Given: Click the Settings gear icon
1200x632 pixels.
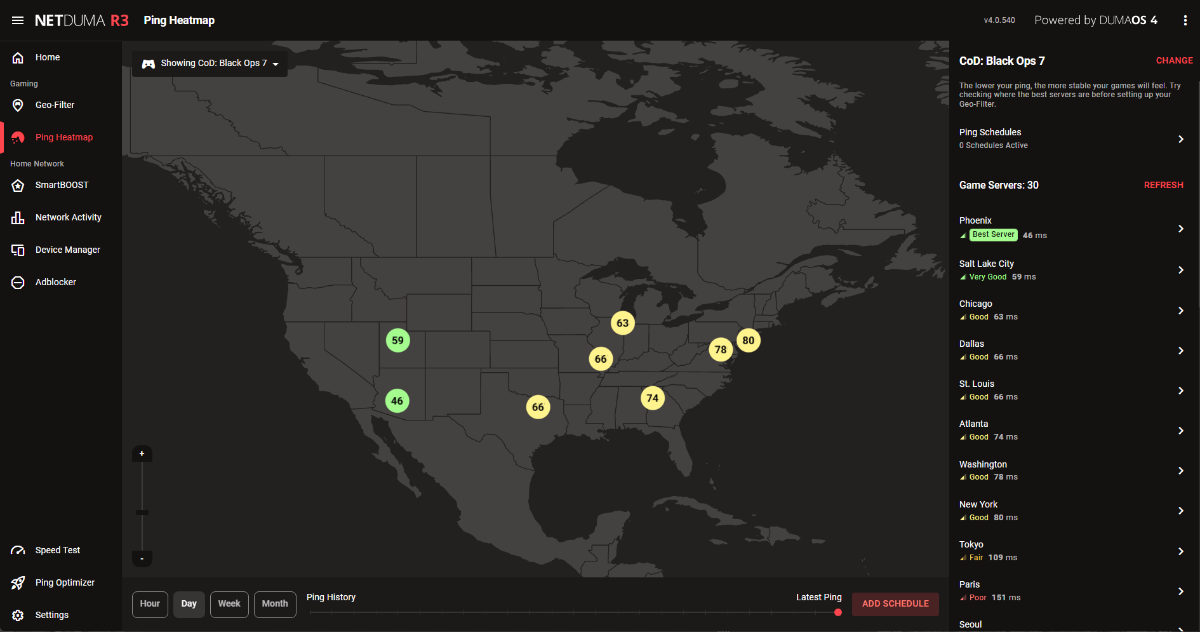Looking at the screenshot, I should point(17,615).
